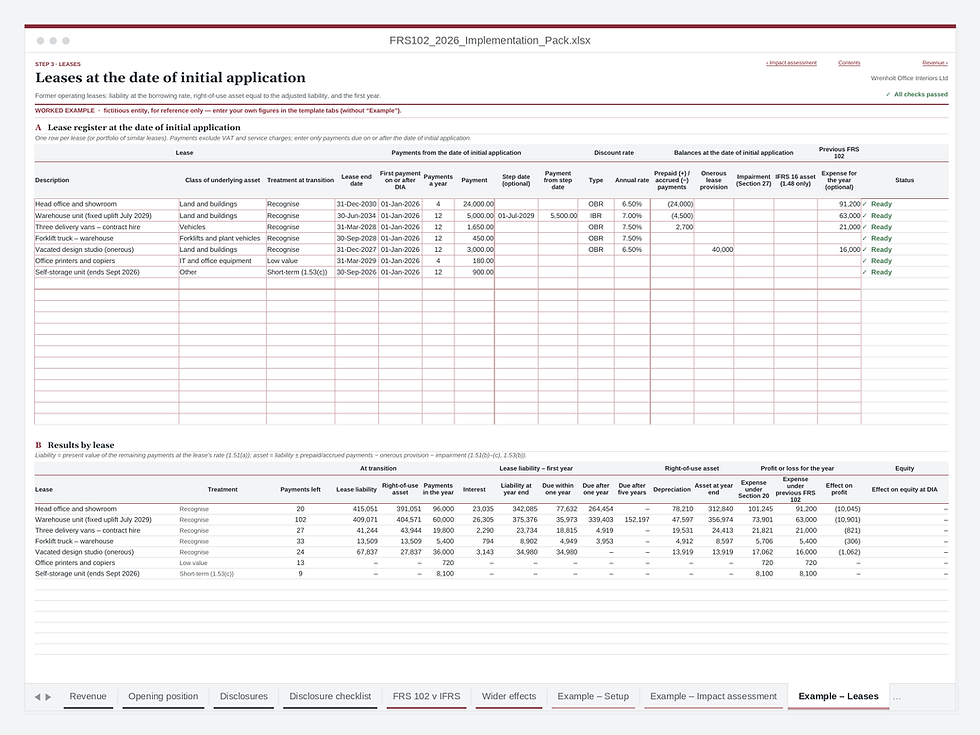Switch to the Opening position tab
This screenshot has width=980, height=735.
click(x=163, y=696)
